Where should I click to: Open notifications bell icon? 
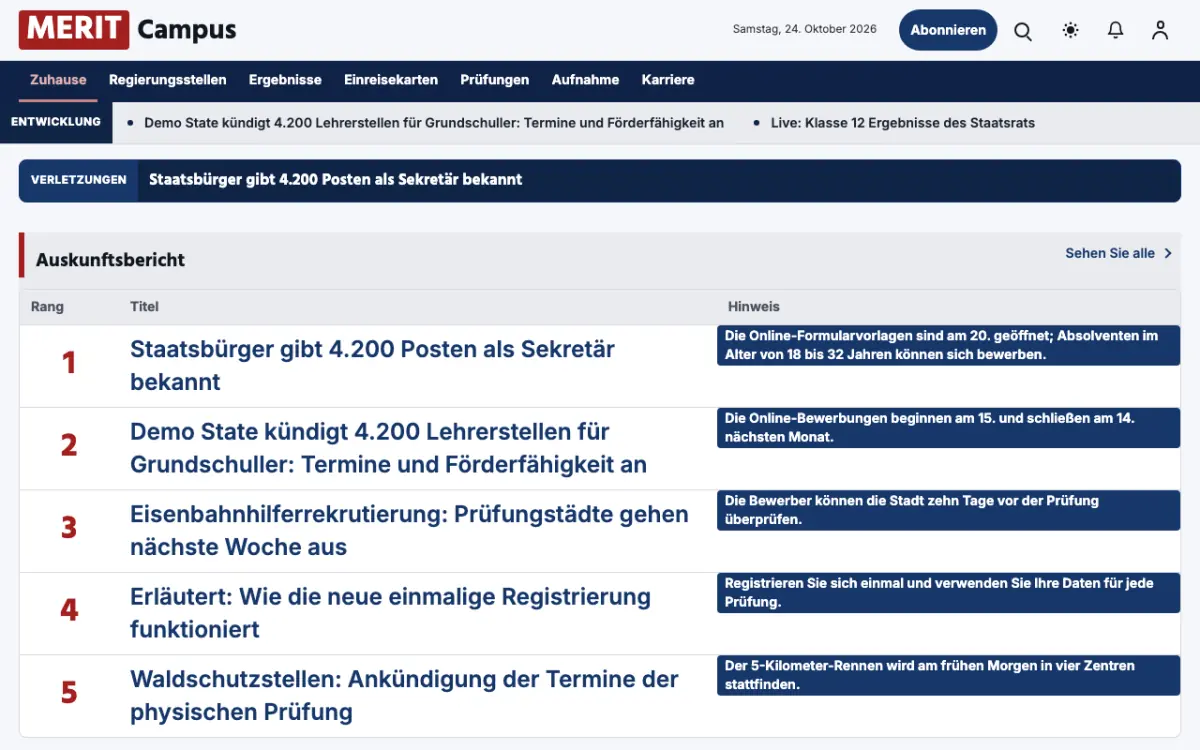click(x=1115, y=30)
